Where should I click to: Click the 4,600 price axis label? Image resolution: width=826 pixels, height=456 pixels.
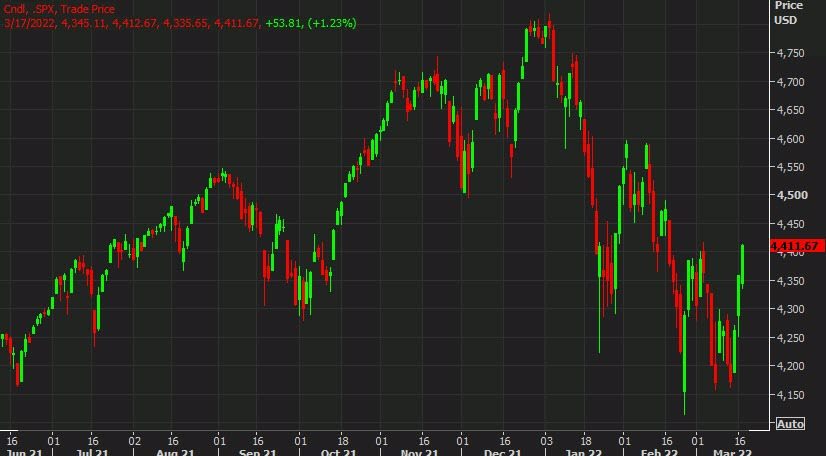(x=790, y=139)
